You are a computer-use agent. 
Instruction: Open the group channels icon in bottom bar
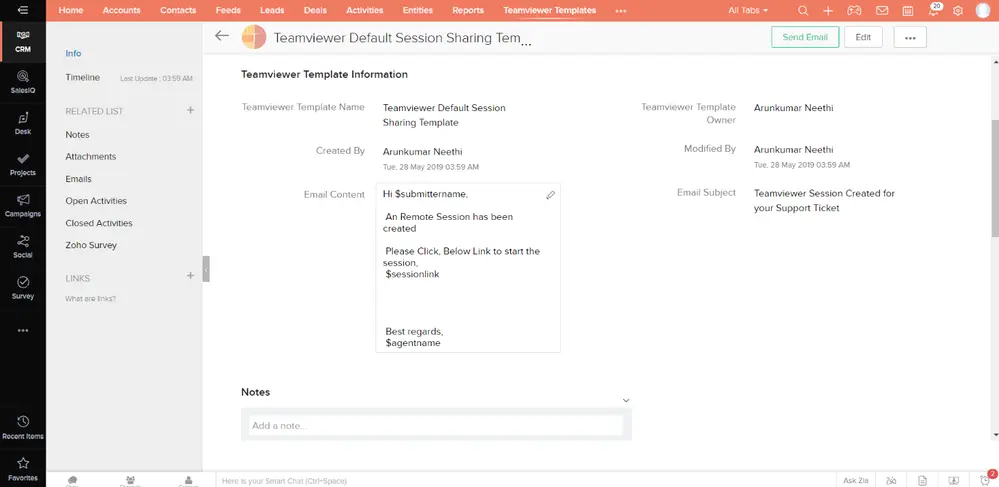click(x=130, y=481)
